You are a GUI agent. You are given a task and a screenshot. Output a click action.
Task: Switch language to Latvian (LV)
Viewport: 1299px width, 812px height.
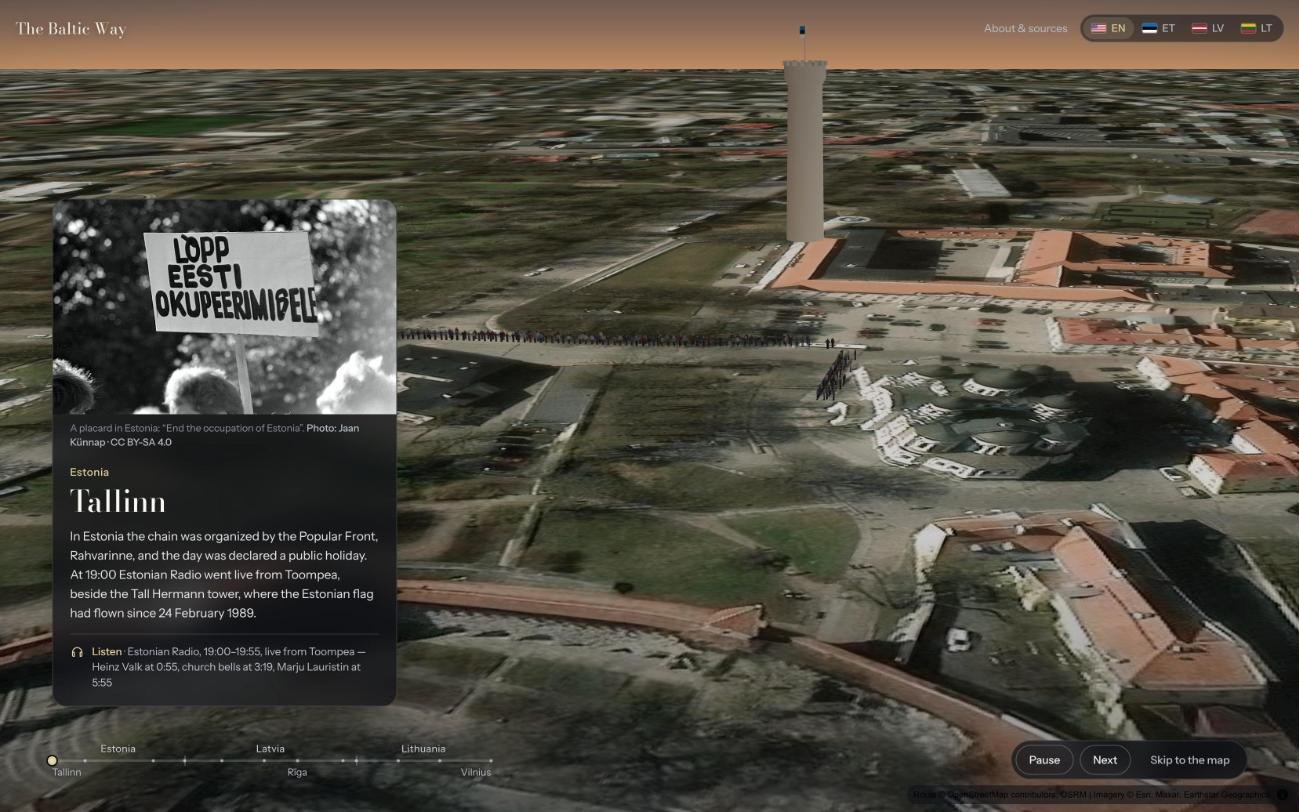coord(1207,28)
